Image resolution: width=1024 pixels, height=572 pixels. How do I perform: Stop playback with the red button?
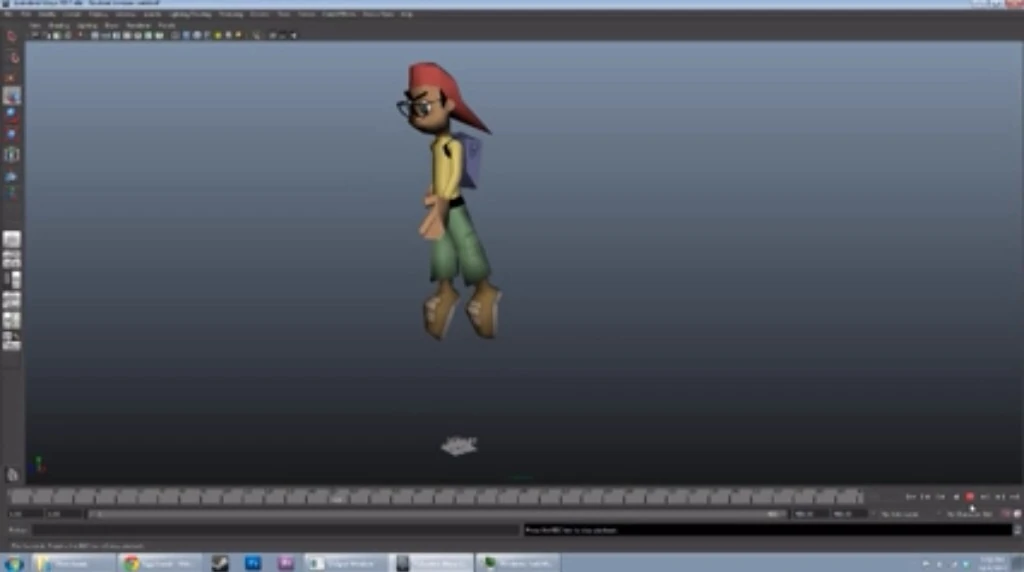[x=969, y=497]
